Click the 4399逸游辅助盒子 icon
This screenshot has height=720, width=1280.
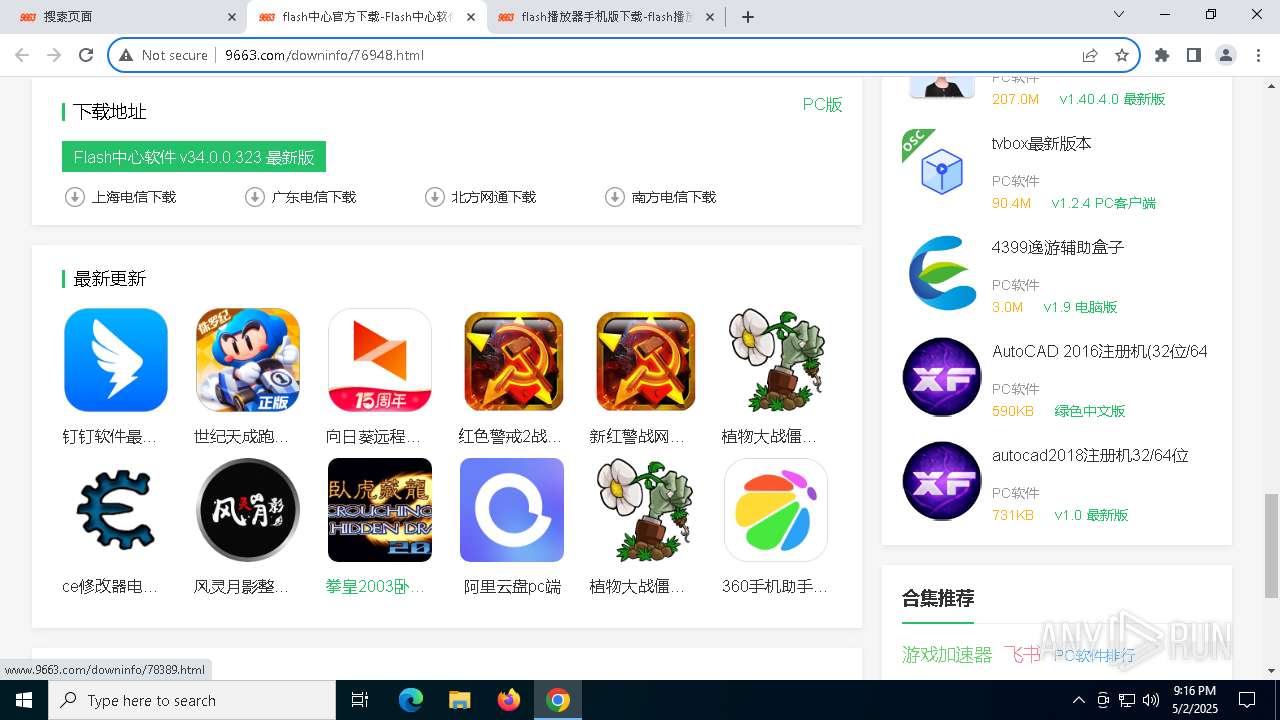coord(942,273)
